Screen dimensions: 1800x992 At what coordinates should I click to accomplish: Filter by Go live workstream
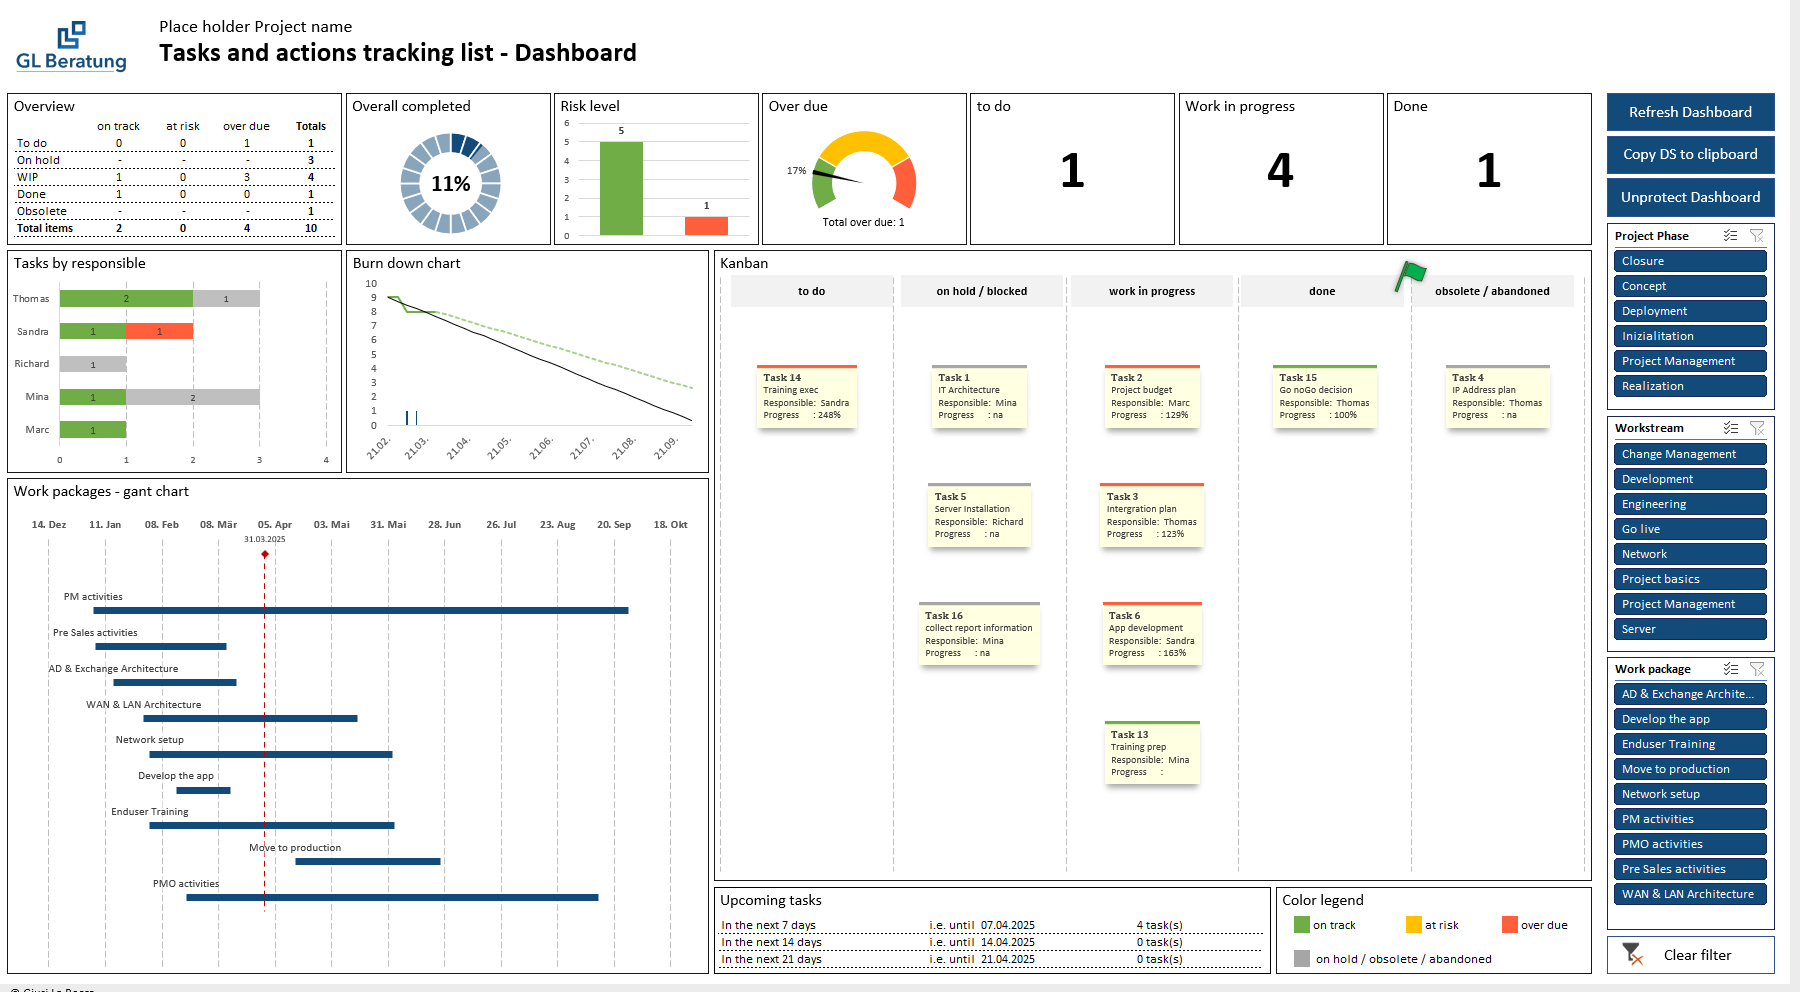point(1690,529)
